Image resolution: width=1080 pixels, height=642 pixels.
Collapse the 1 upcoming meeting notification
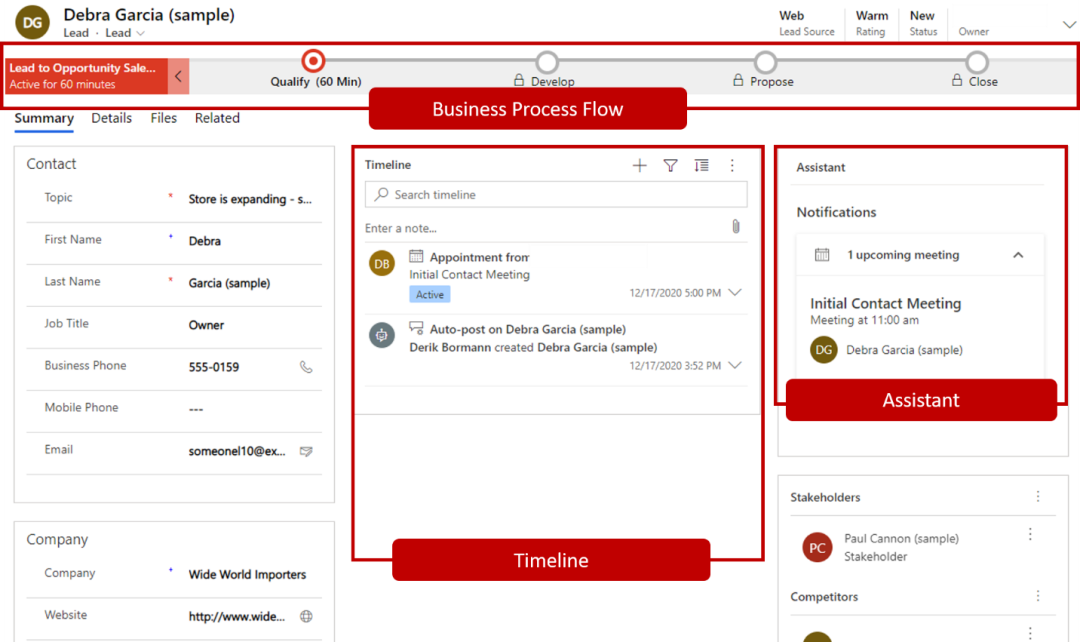[x=1018, y=255]
